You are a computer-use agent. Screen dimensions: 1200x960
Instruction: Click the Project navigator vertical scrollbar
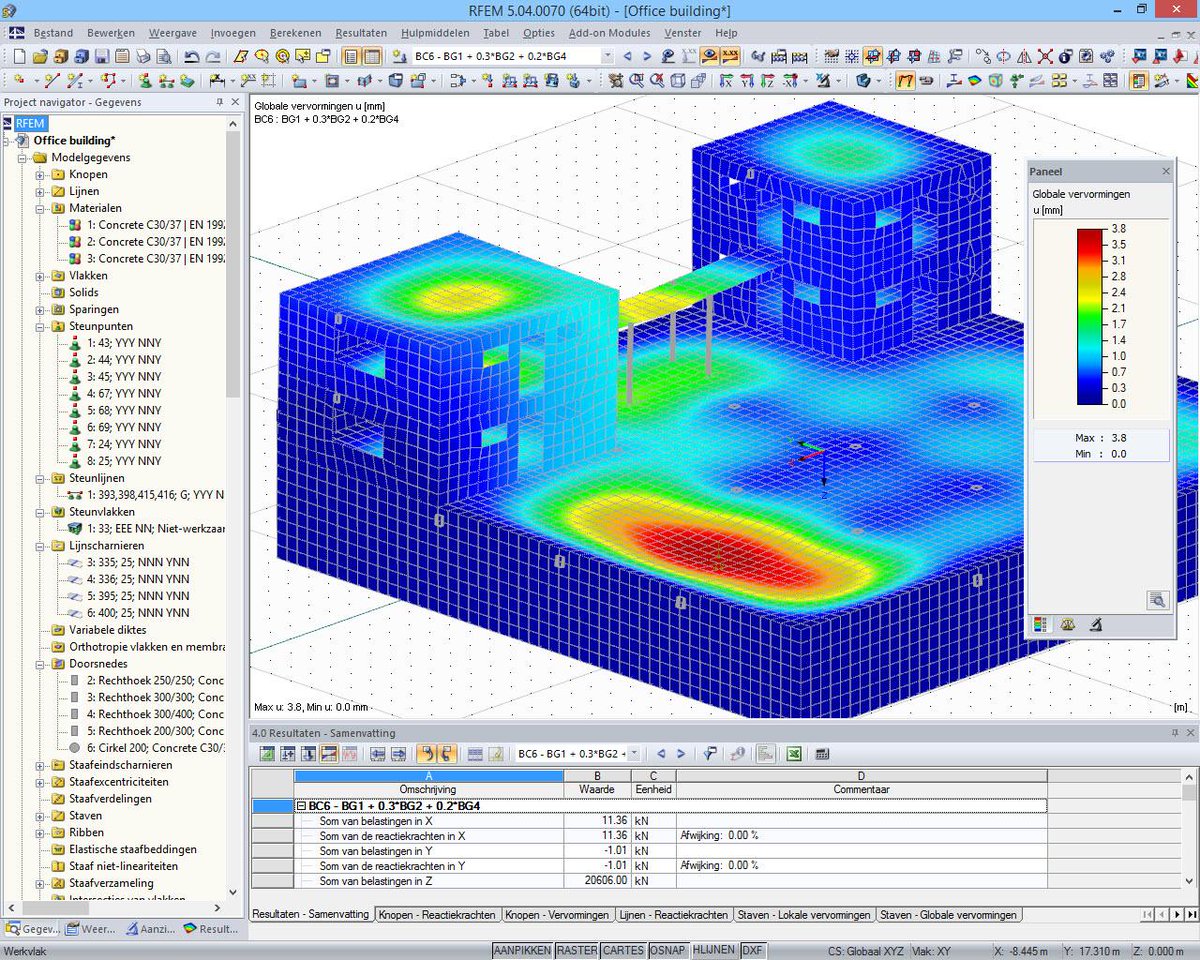234,264
